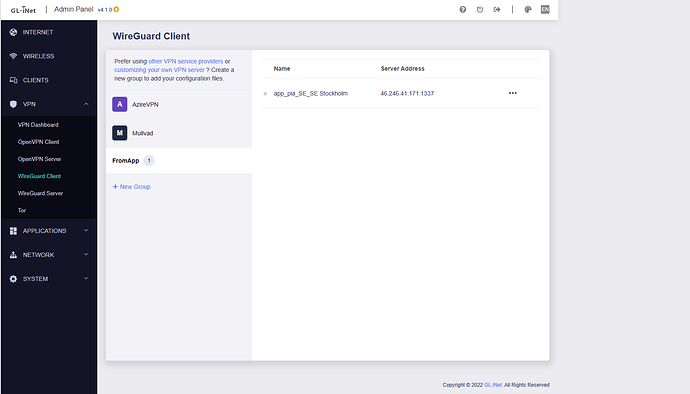Click the System gear icon in sidebar
Image resolution: width=690 pixels, height=394 pixels.
point(13,279)
